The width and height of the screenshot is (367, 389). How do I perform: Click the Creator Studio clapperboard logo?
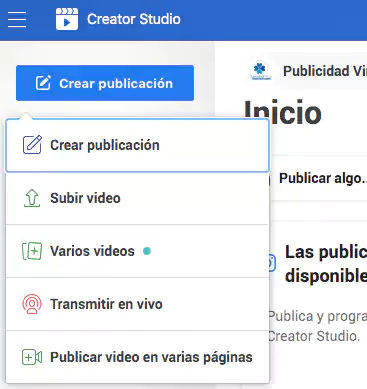[67, 19]
